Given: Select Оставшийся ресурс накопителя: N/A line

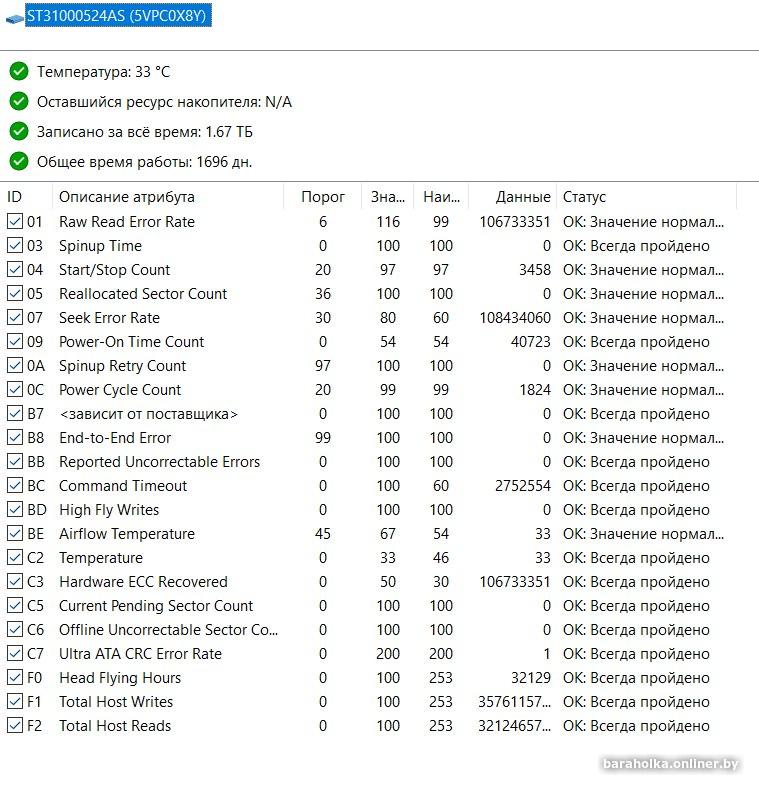Looking at the screenshot, I should [164, 102].
